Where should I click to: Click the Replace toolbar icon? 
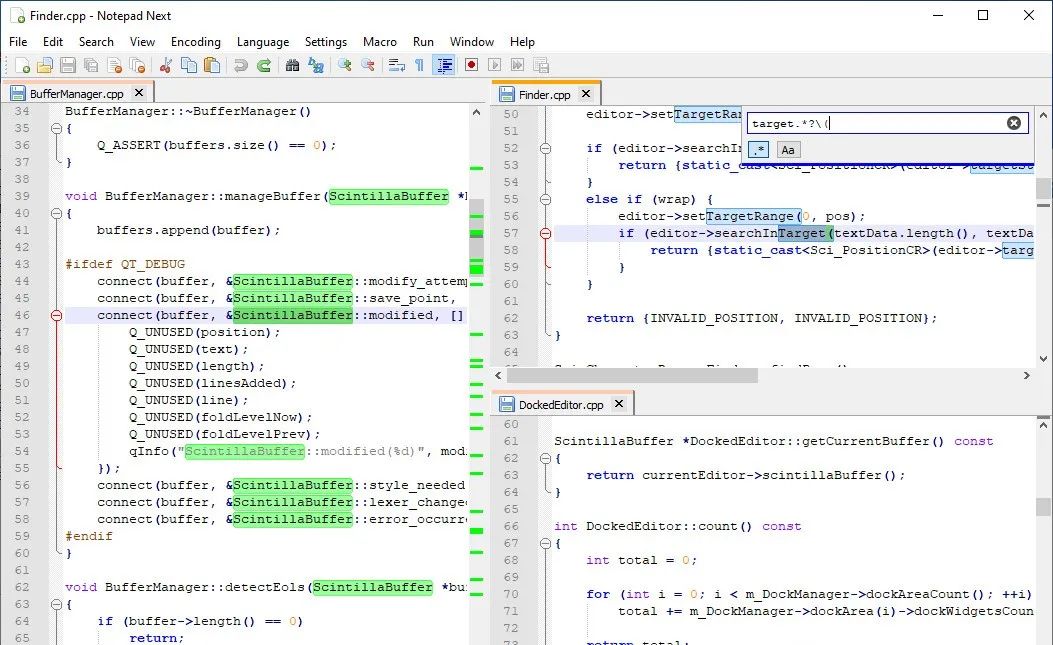[x=316, y=65]
